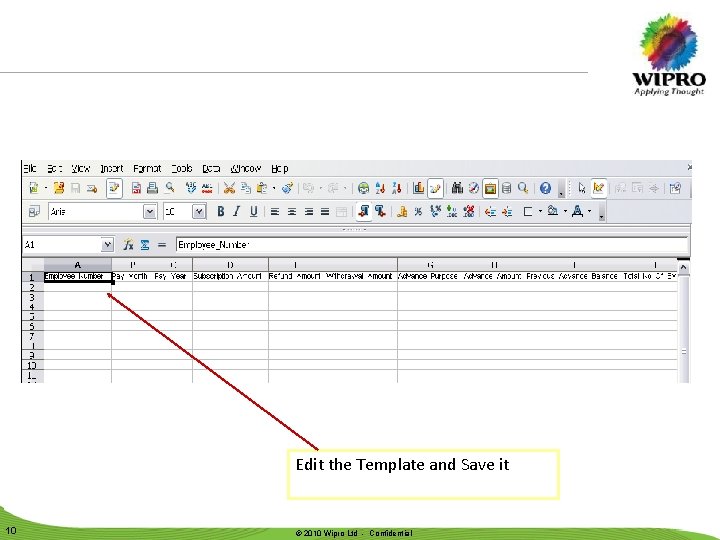Run Spellcheck with the ABC check icon
The image size is (720, 540).
[191, 188]
